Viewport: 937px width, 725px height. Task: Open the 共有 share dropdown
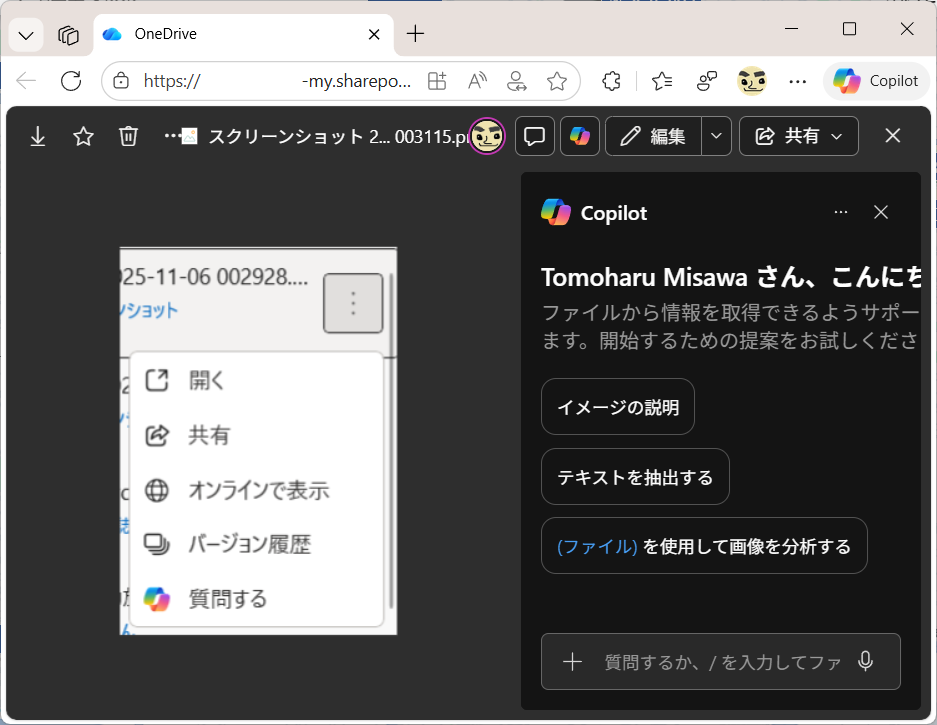coord(799,136)
